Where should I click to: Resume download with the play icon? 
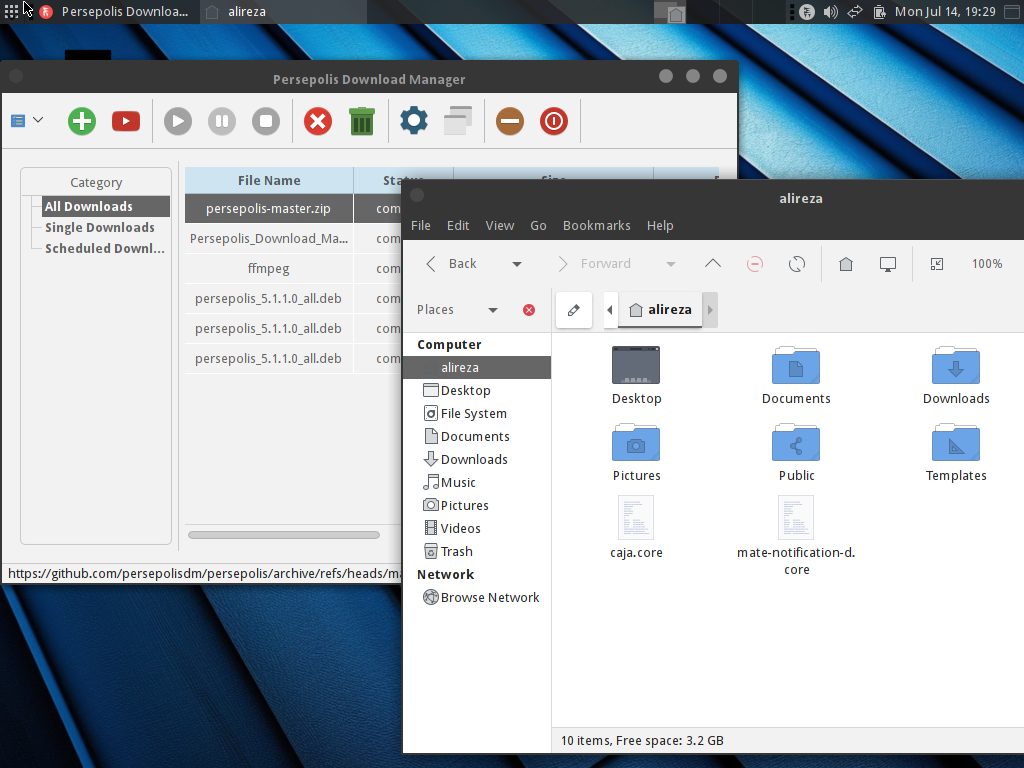coord(178,121)
